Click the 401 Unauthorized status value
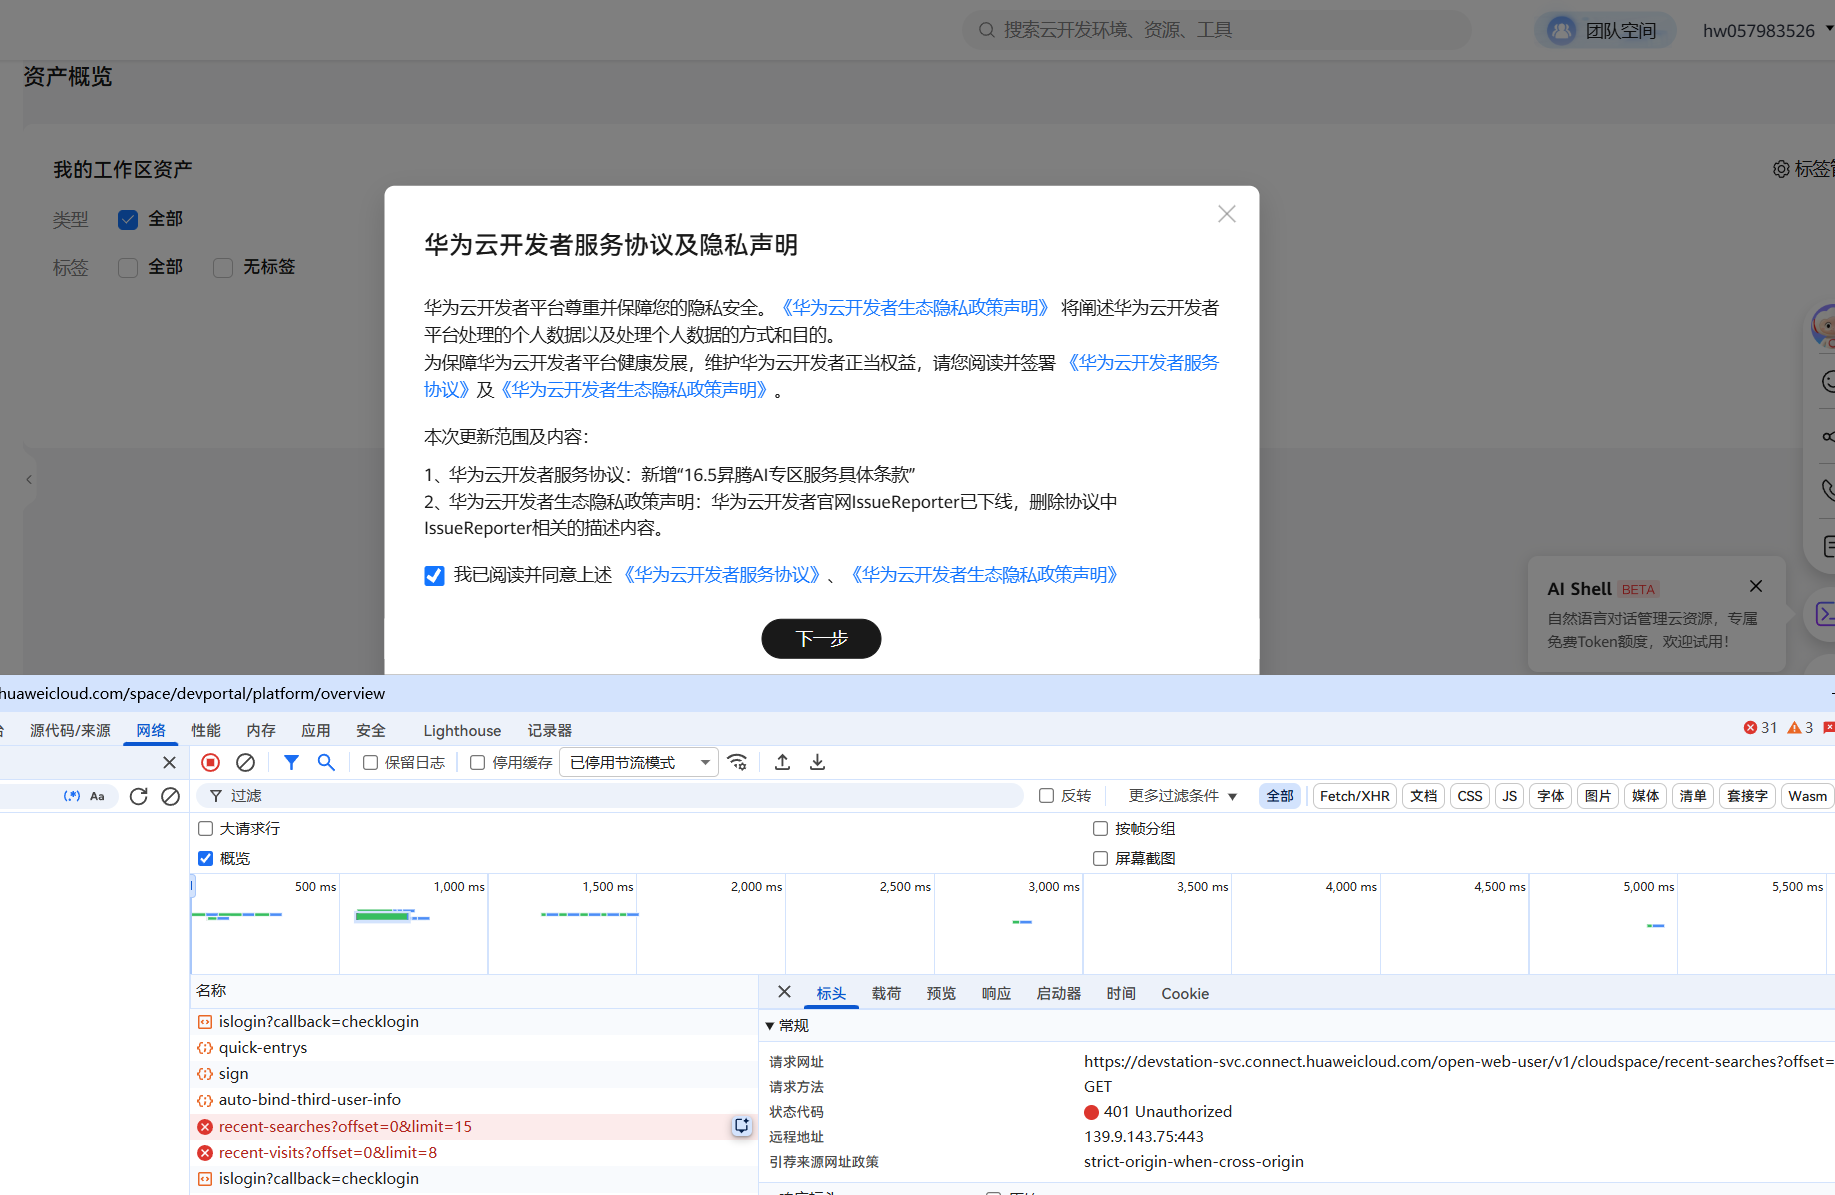The height and width of the screenshot is (1195, 1835). coord(1158,1112)
